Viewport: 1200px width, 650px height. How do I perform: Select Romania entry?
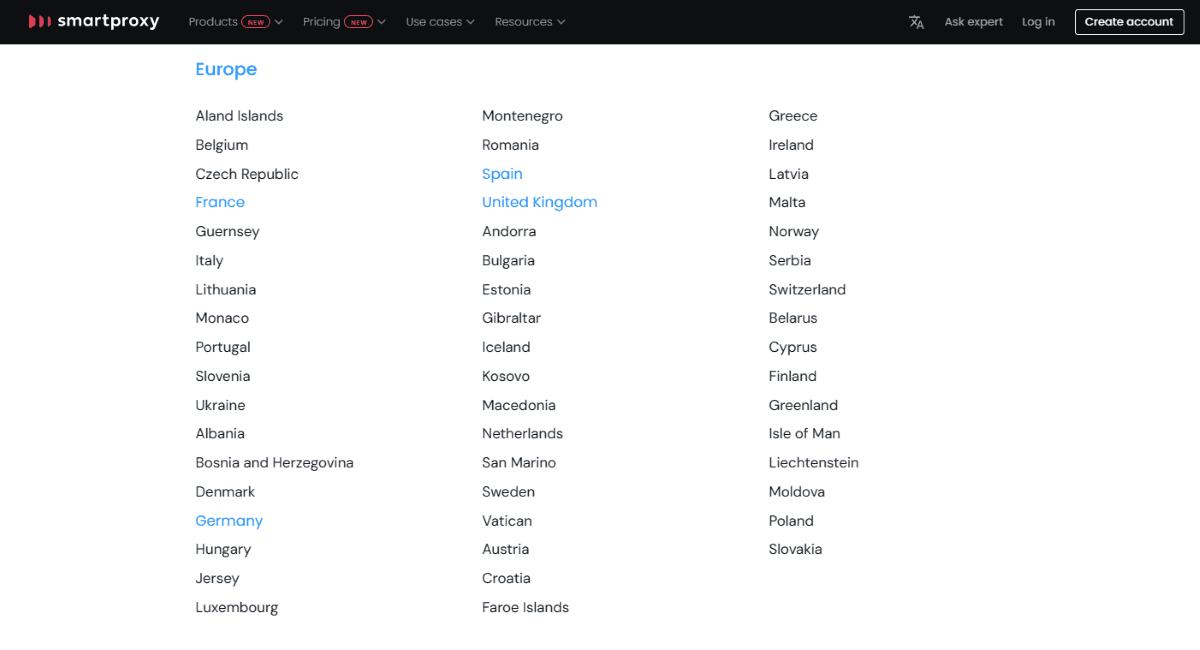pyautogui.click(x=510, y=145)
